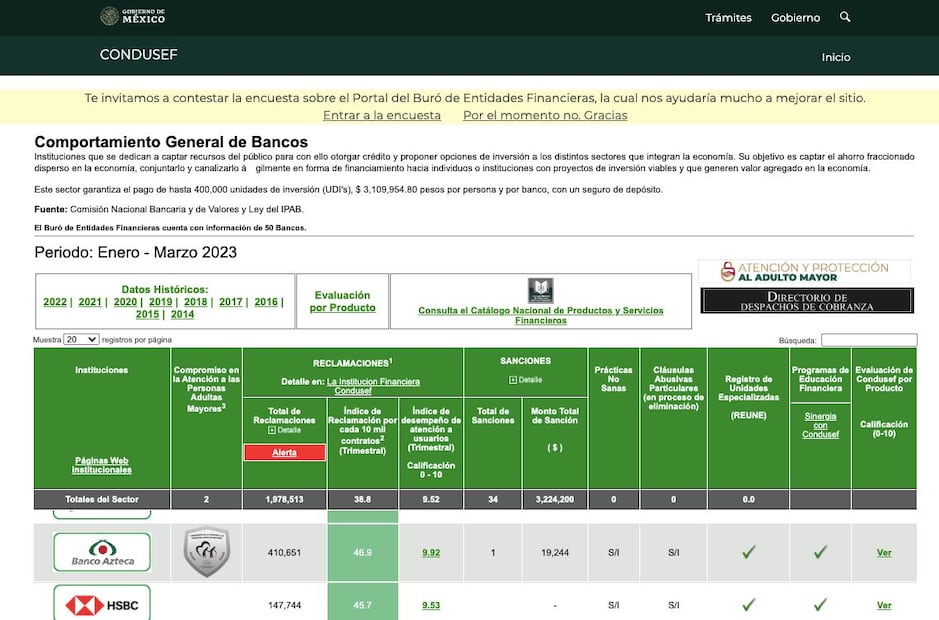Open Atención y Protección al Adulto Mayor banner

click(804, 271)
